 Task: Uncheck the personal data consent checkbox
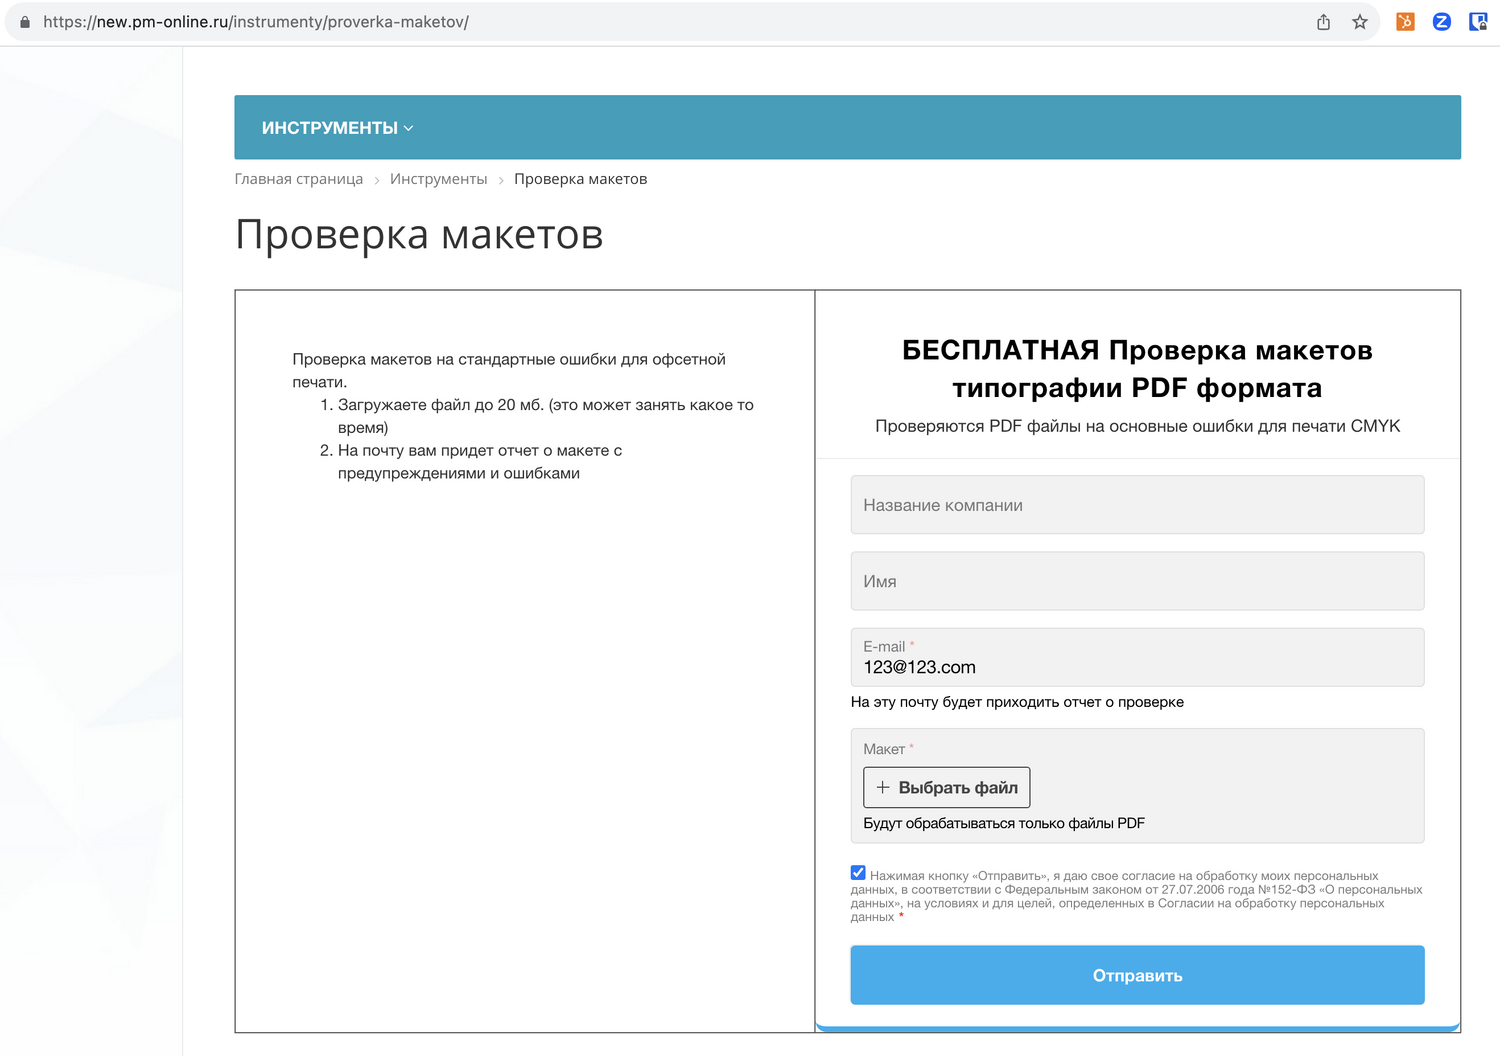pos(858,873)
